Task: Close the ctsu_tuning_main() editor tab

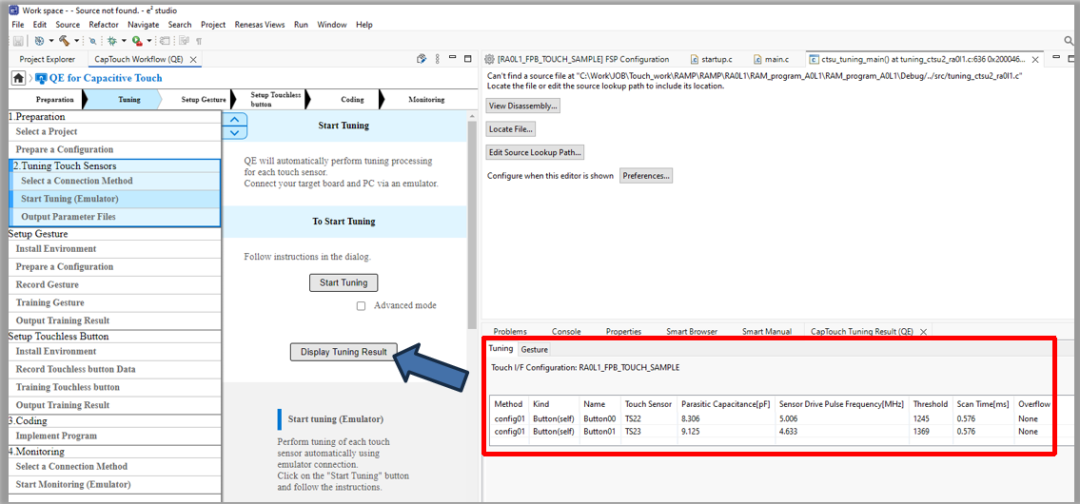Action: coord(1037,59)
